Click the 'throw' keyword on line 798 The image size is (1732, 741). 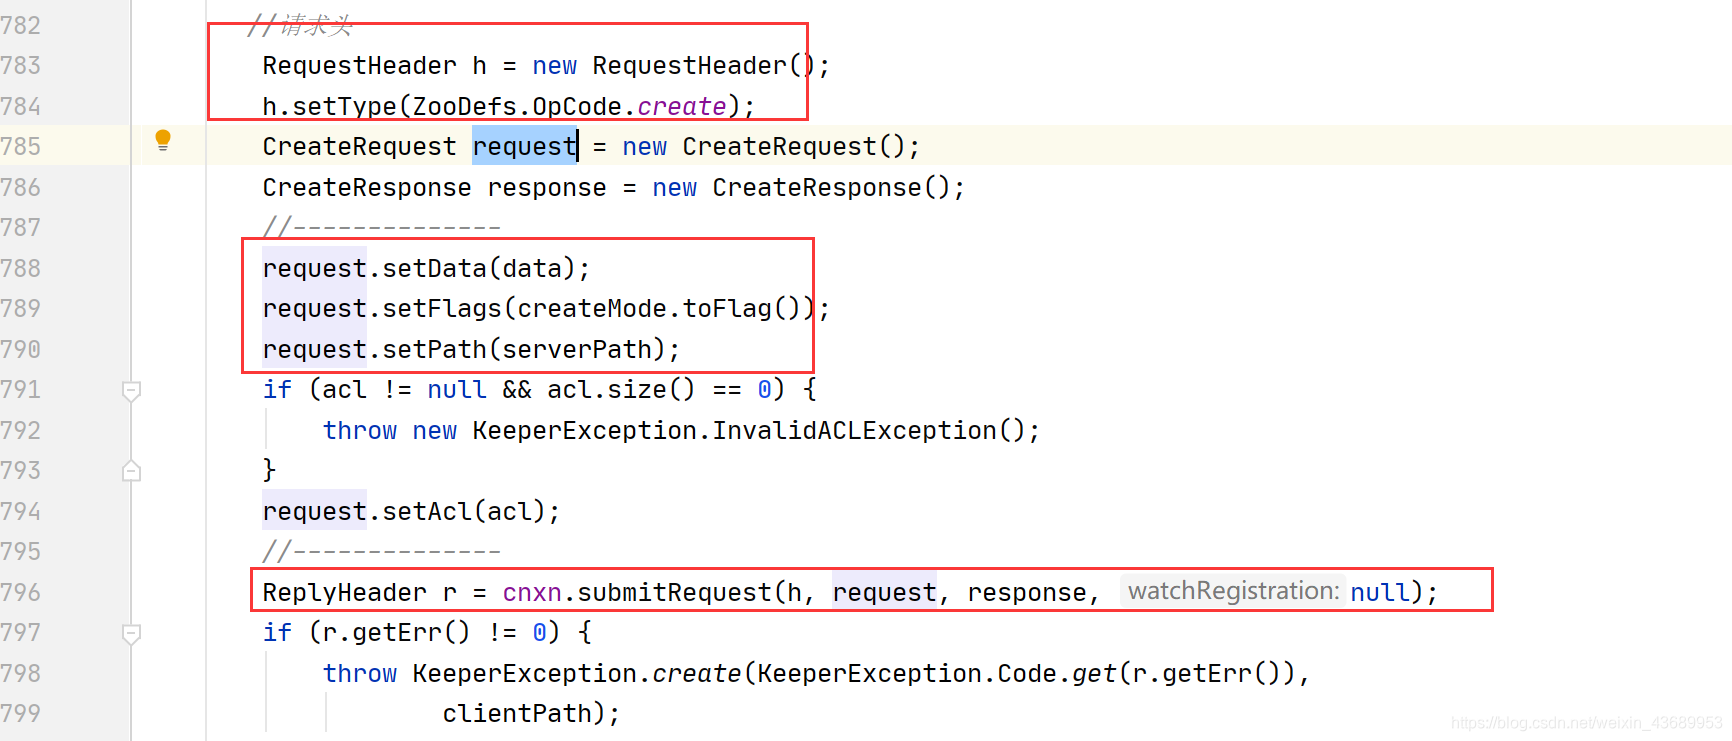click(x=359, y=673)
